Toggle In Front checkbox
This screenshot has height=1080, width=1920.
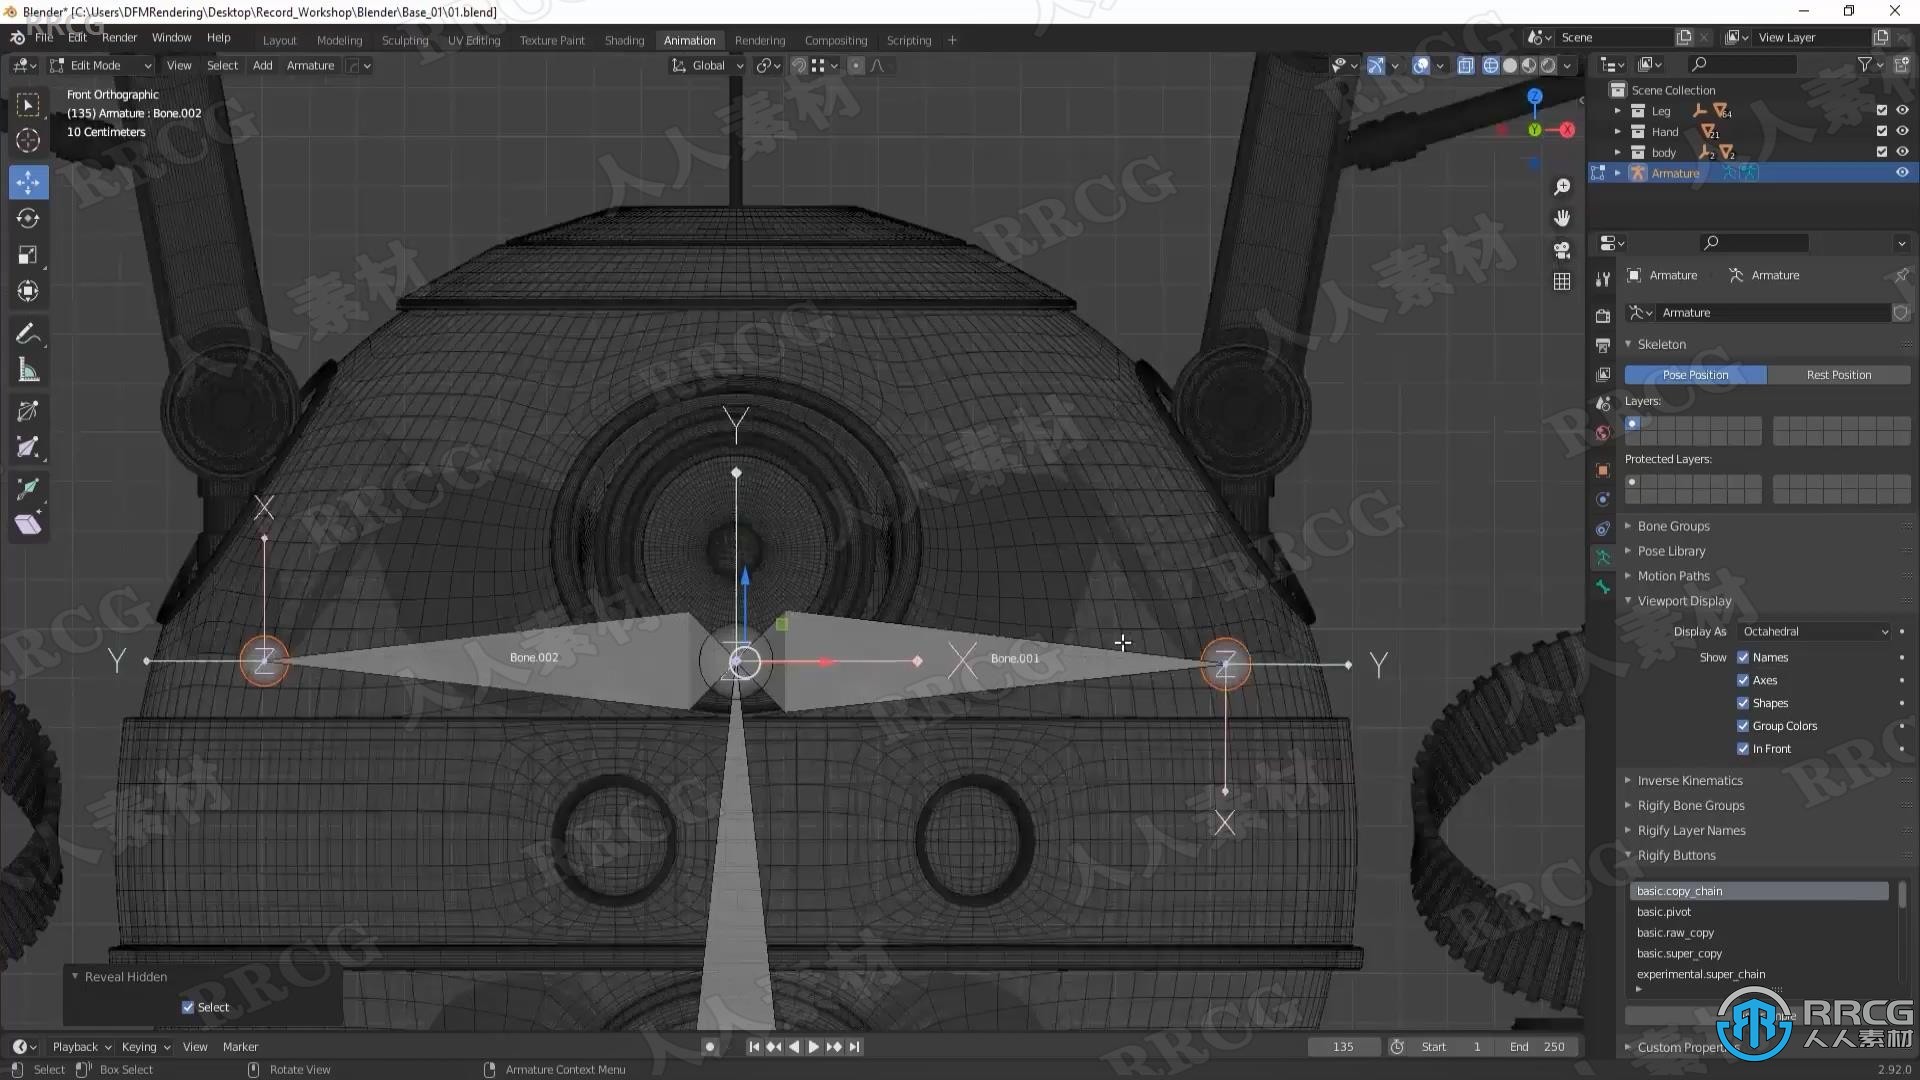1743,748
